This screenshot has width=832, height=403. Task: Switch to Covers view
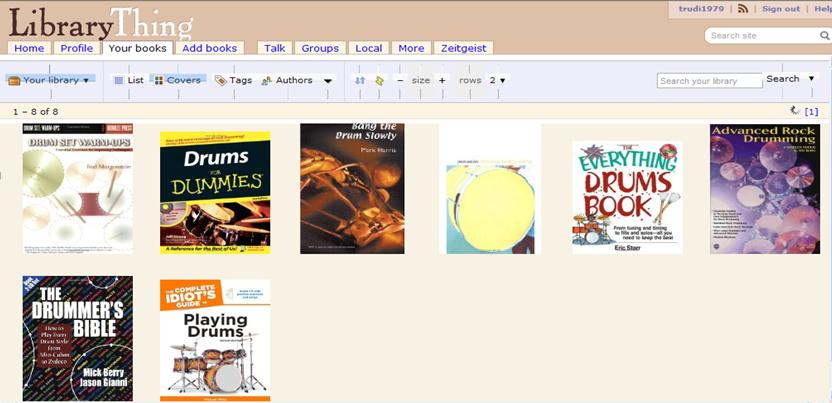(177, 80)
